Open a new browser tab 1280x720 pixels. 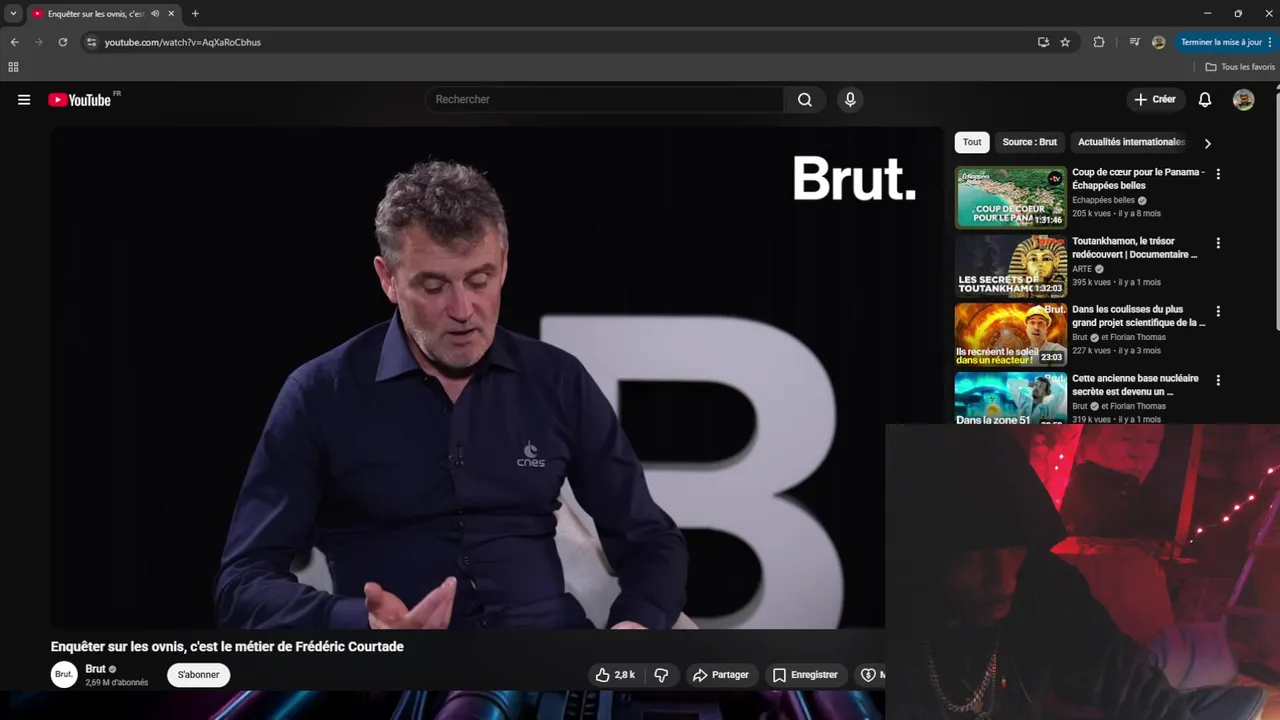point(195,14)
